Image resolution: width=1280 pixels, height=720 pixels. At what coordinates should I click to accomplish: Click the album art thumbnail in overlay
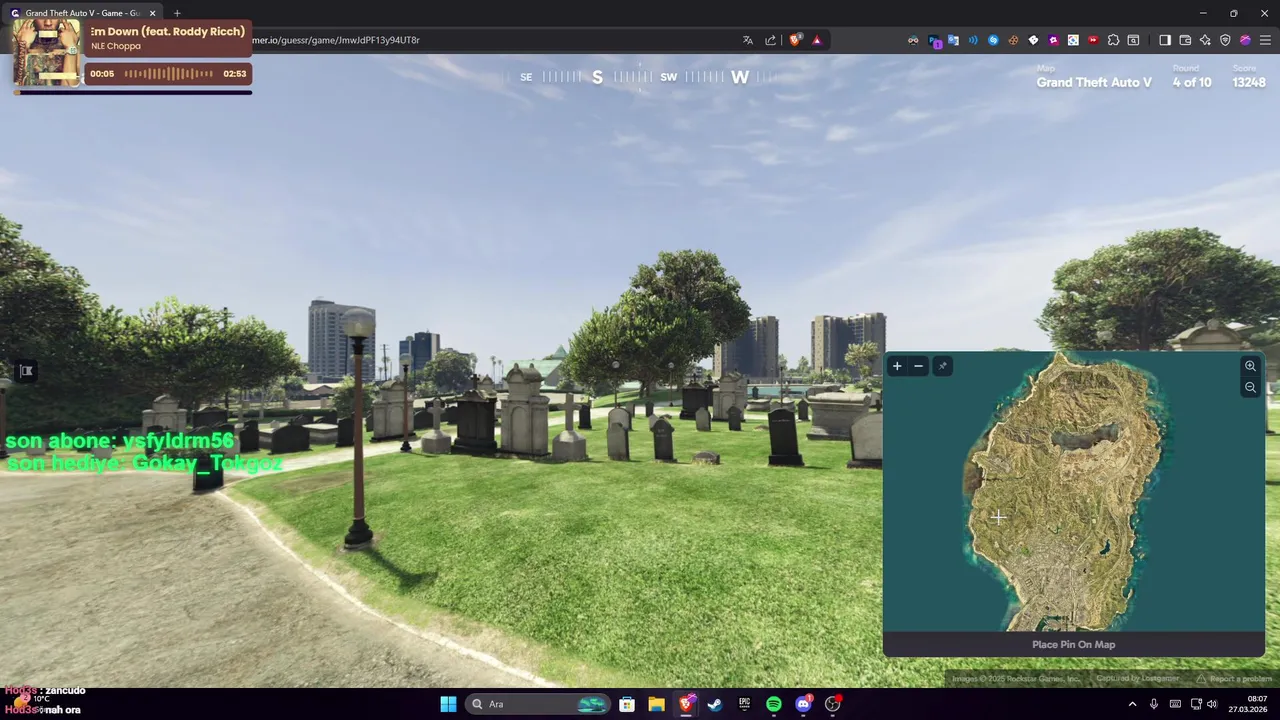(x=46, y=53)
